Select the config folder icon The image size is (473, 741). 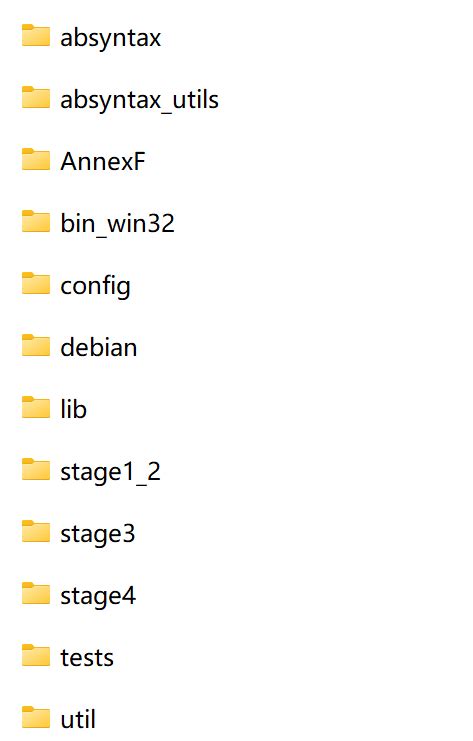(36, 283)
